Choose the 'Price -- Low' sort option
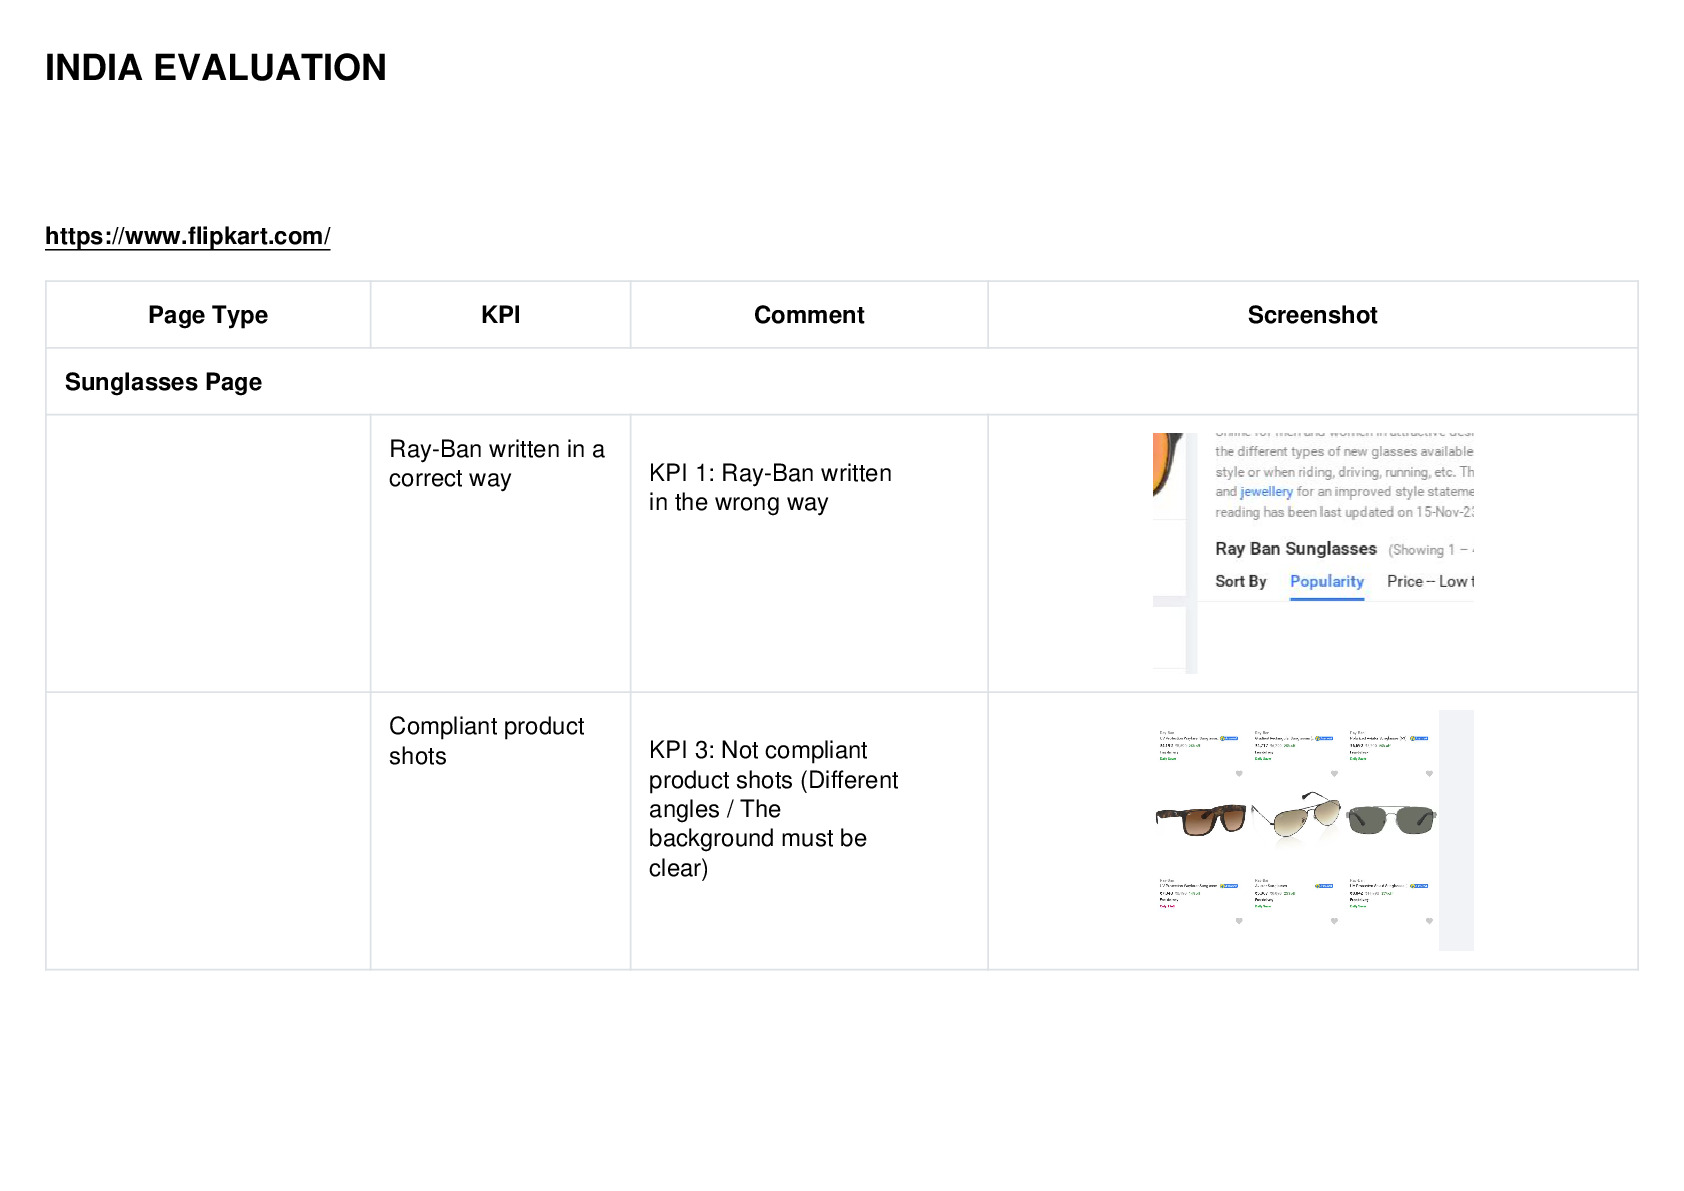The width and height of the screenshot is (1684, 1191). coord(1430,582)
